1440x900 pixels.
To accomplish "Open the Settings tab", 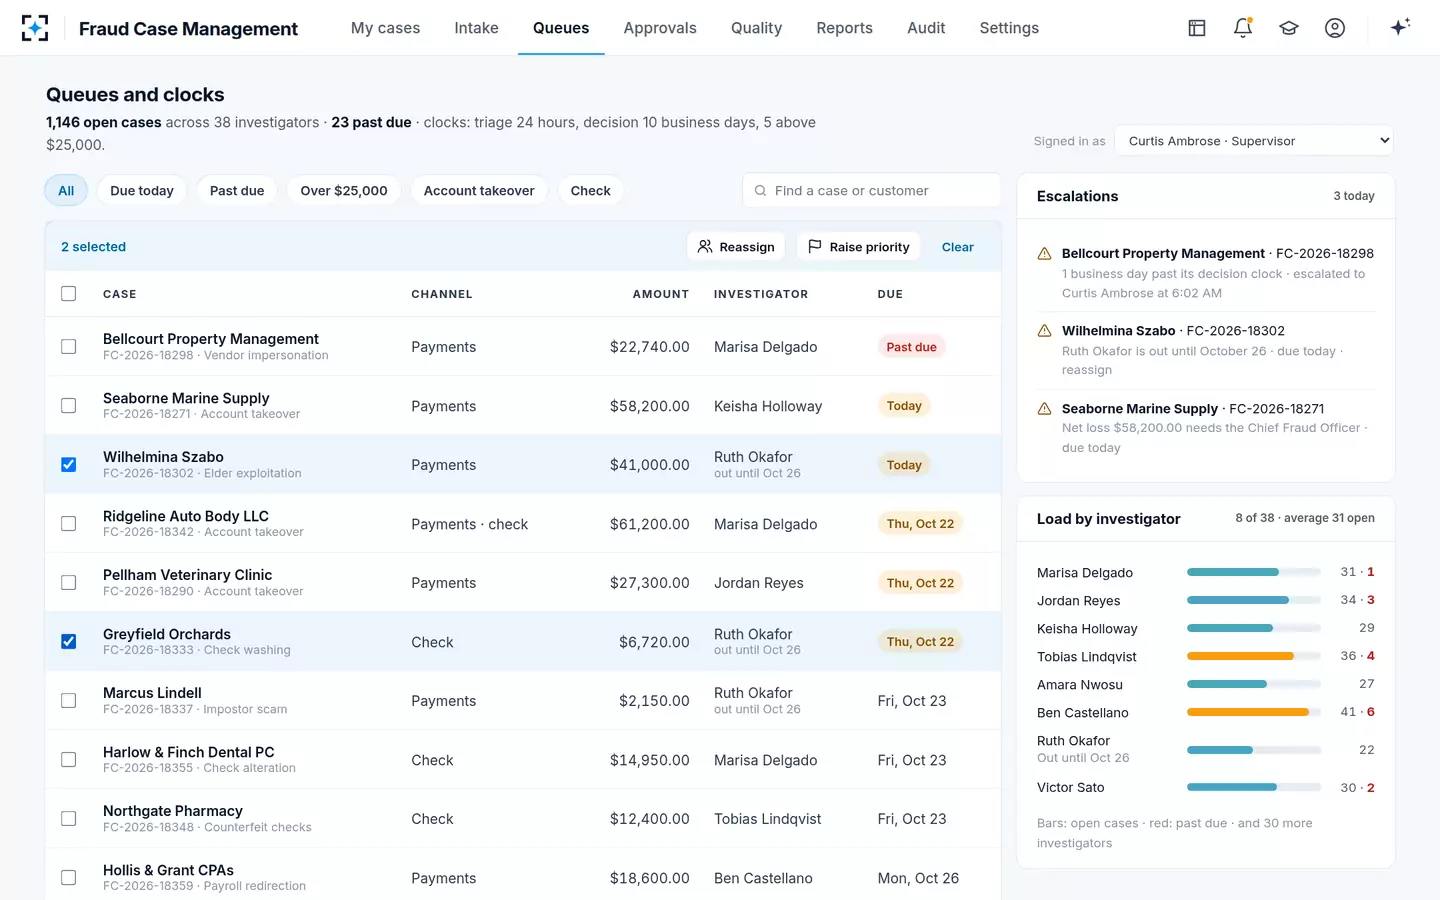I will pyautogui.click(x=1009, y=28).
